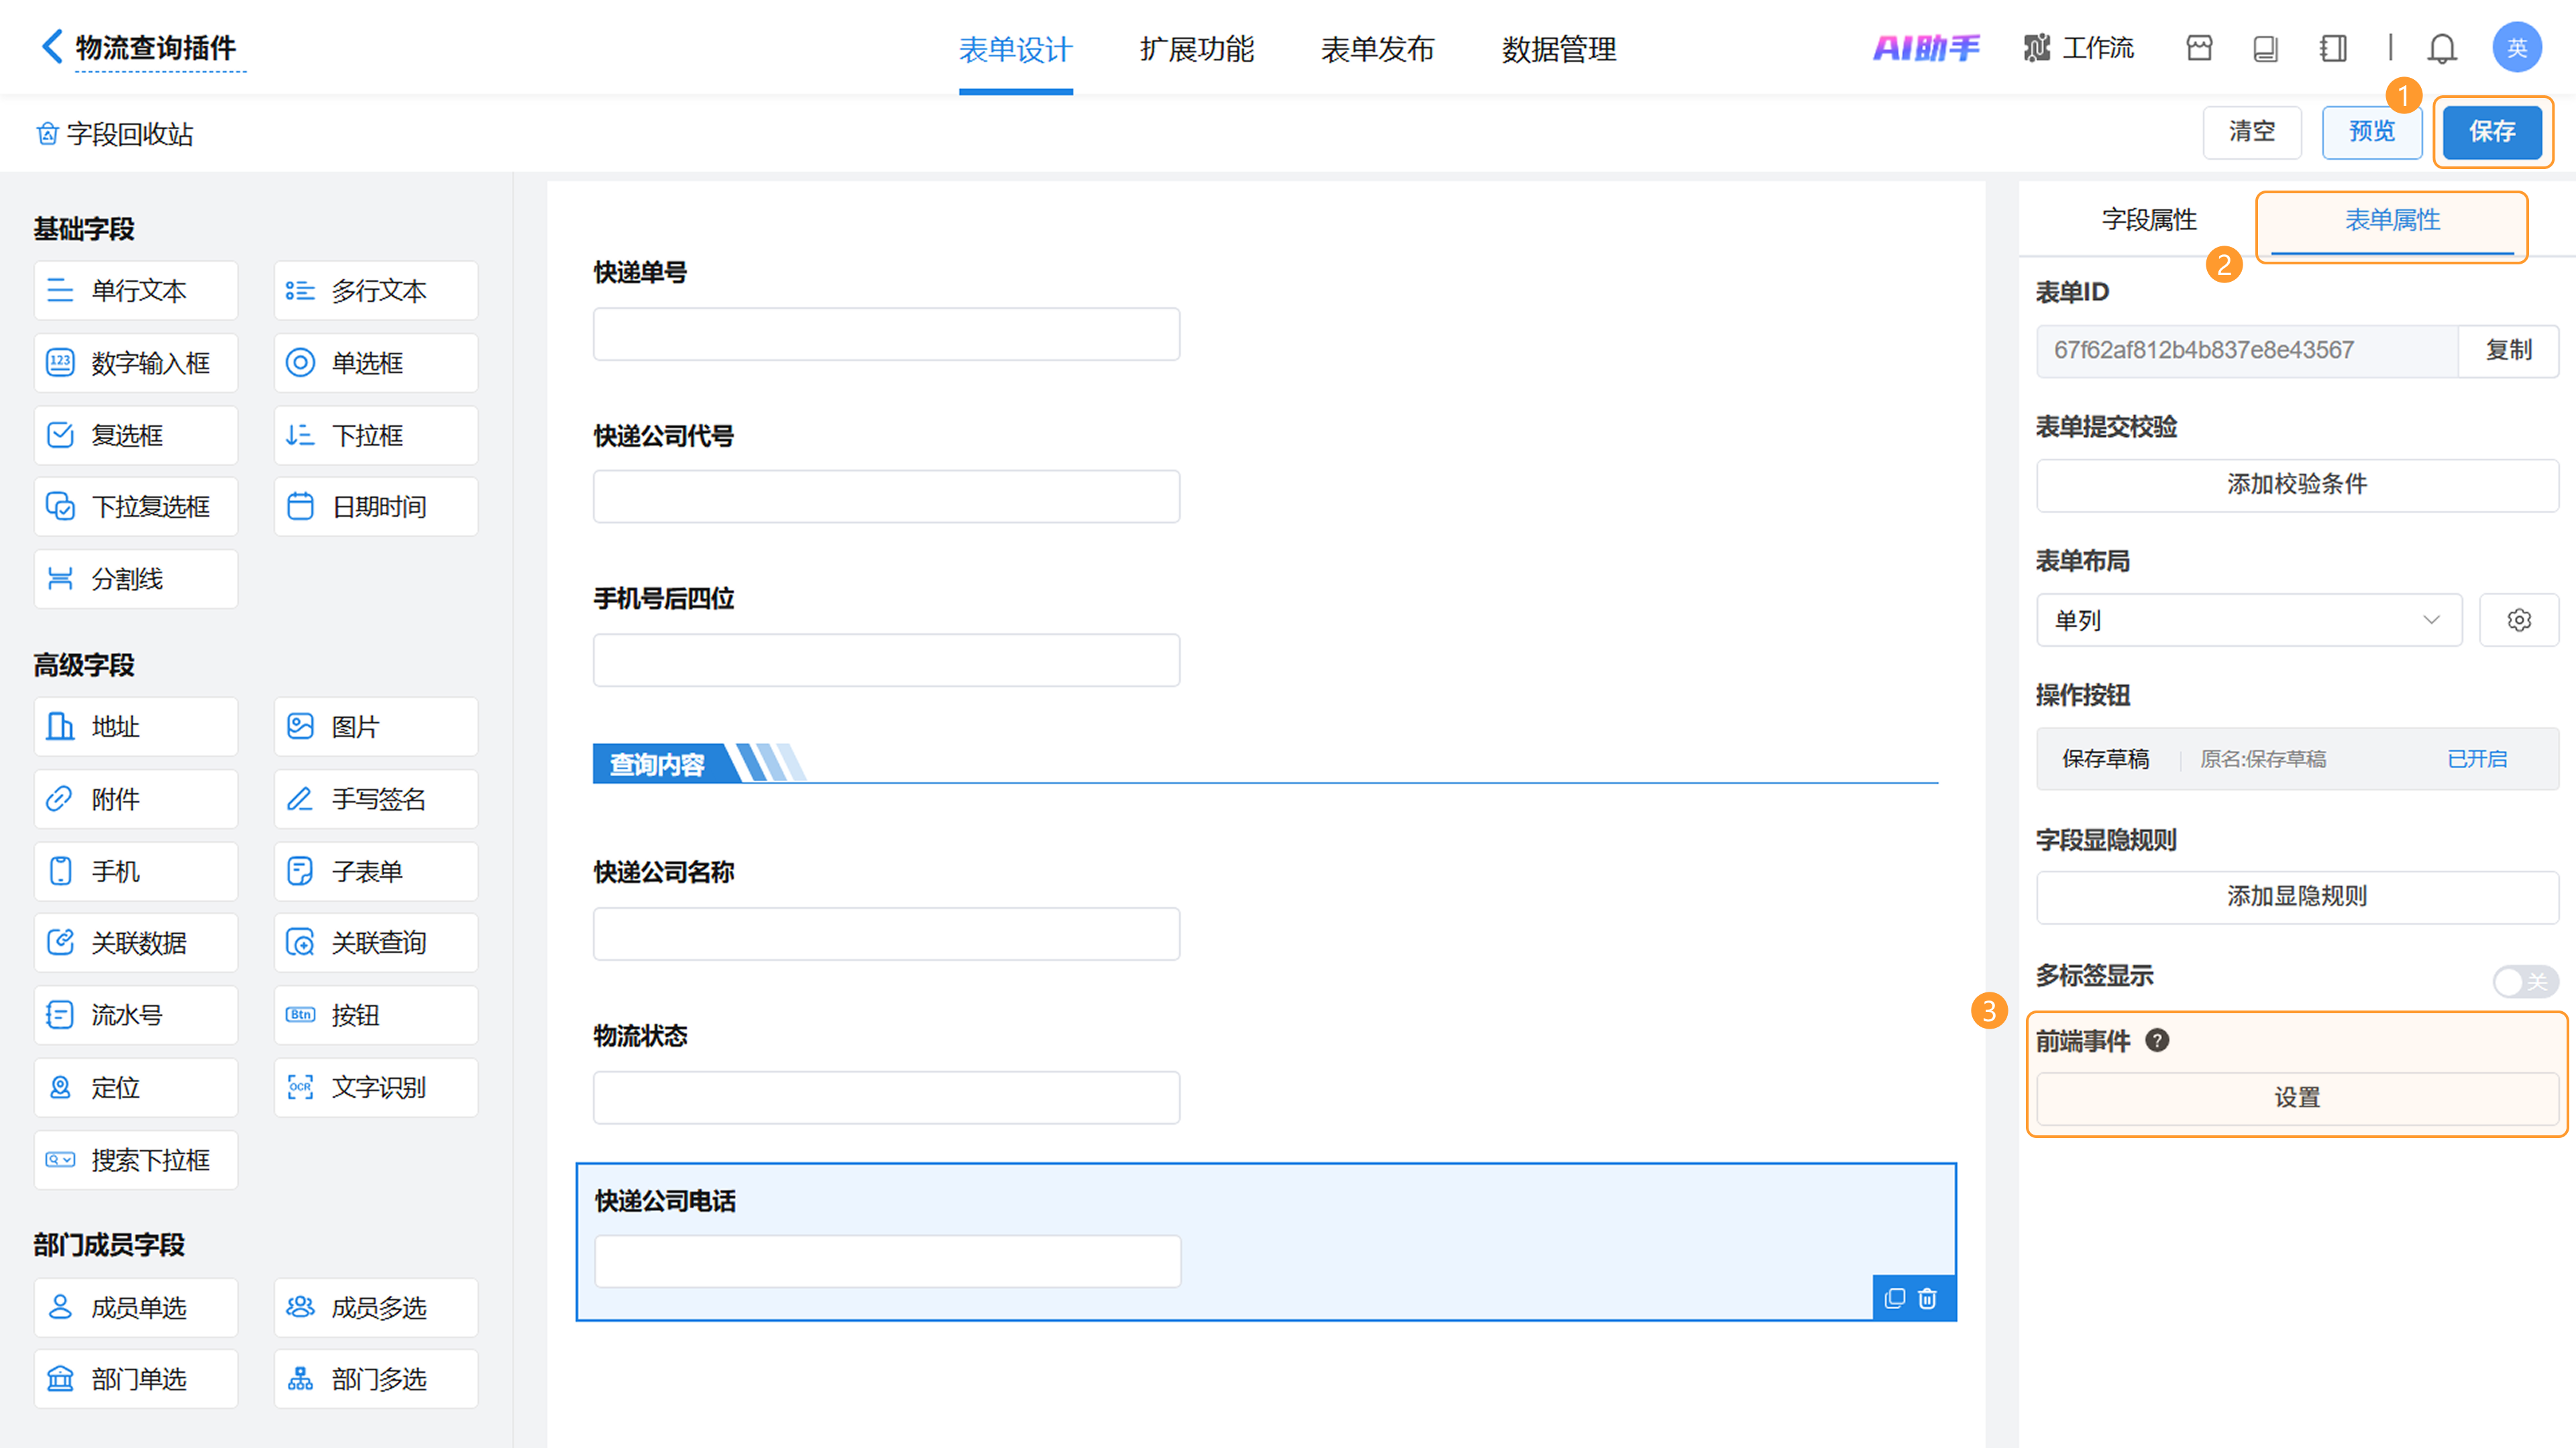The width and height of the screenshot is (2576, 1448).
Task: Delete the selected 快递公司电话 field
Action: click(1928, 1299)
